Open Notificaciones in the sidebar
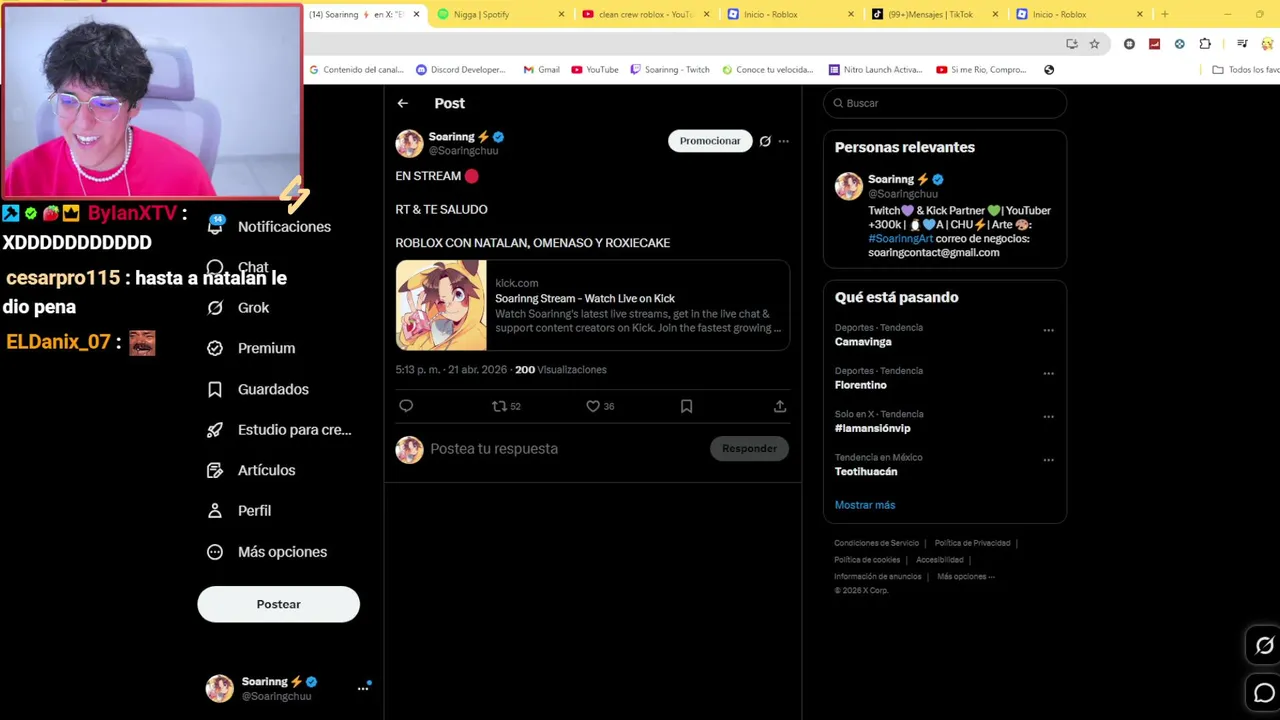Viewport: 1280px width, 720px height. coord(269,227)
